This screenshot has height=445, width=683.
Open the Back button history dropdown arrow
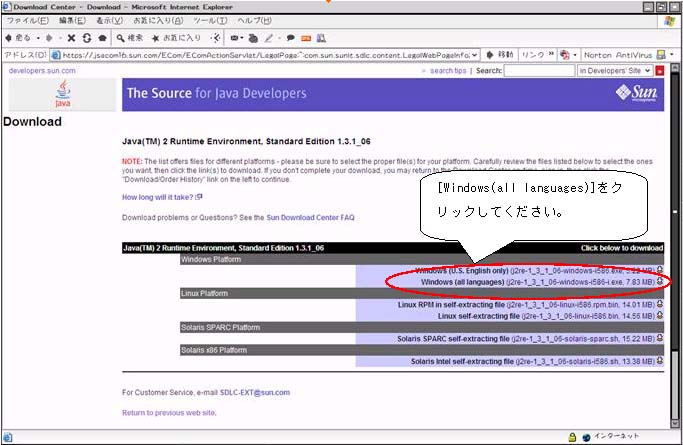point(36,37)
